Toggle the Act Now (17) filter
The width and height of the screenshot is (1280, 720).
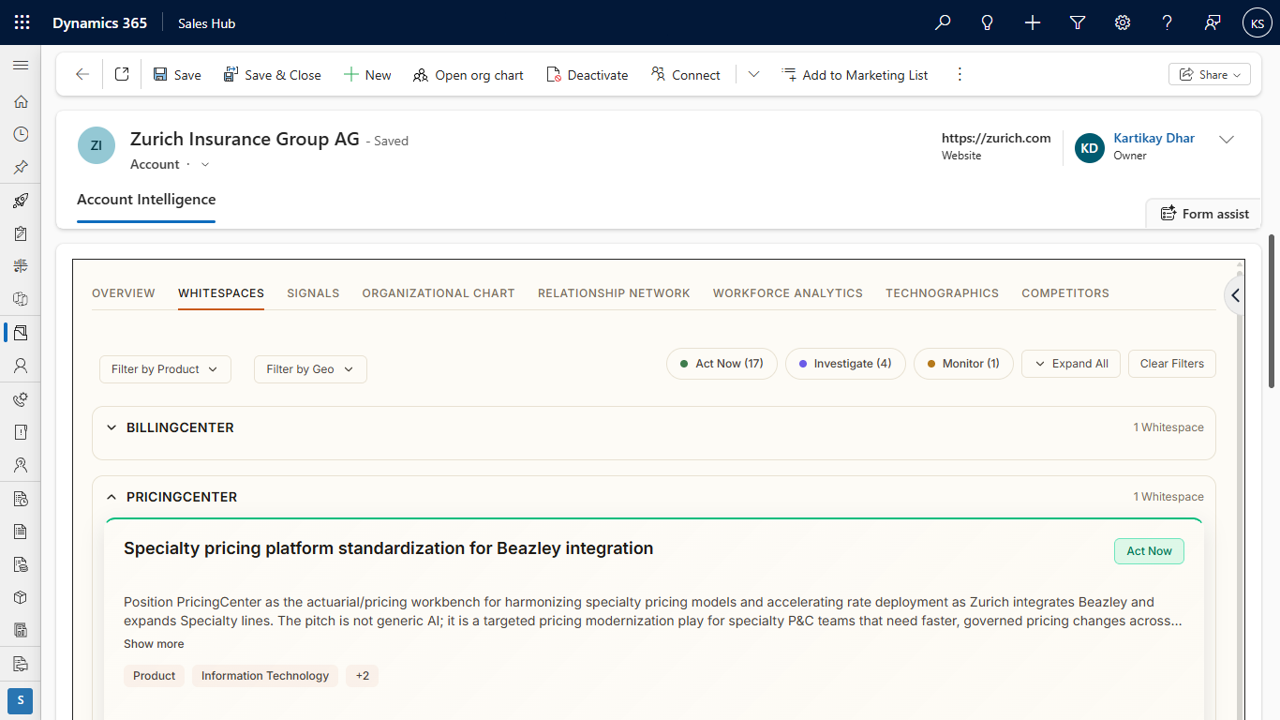click(721, 364)
